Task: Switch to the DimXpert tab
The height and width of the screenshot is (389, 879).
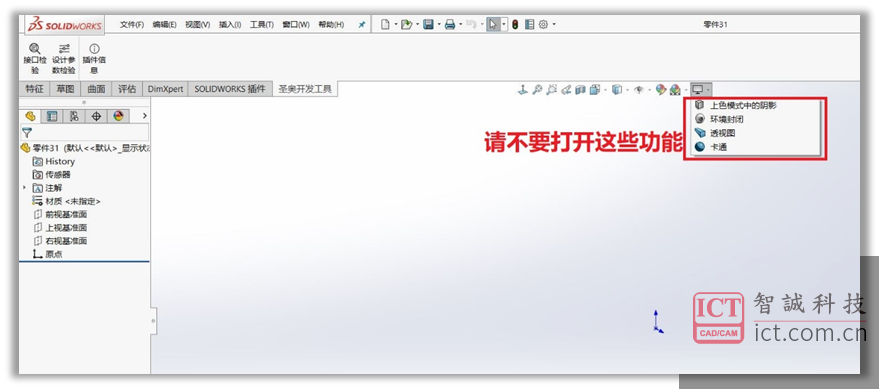Action: pyautogui.click(x=165, y=89)
